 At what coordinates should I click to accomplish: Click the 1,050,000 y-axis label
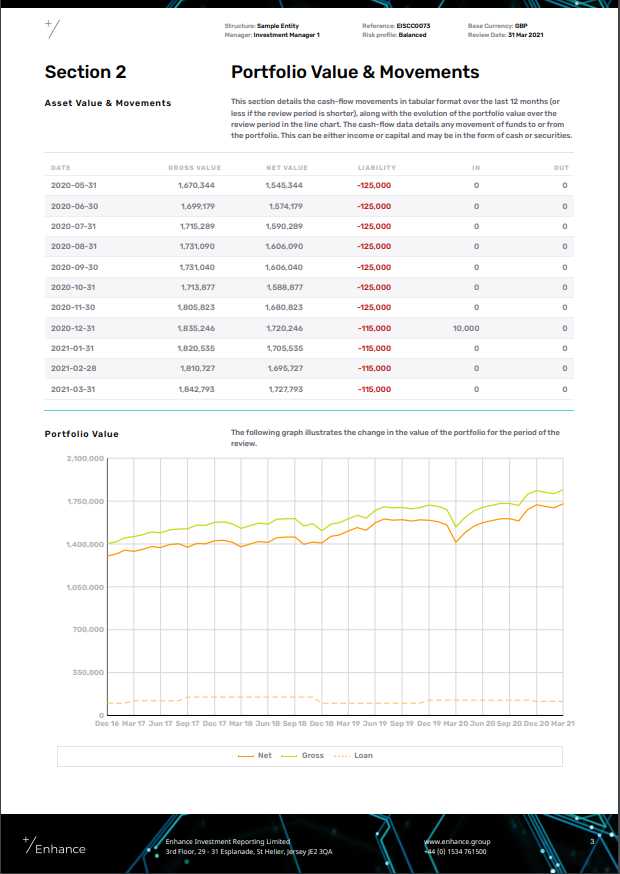[85, 587]
